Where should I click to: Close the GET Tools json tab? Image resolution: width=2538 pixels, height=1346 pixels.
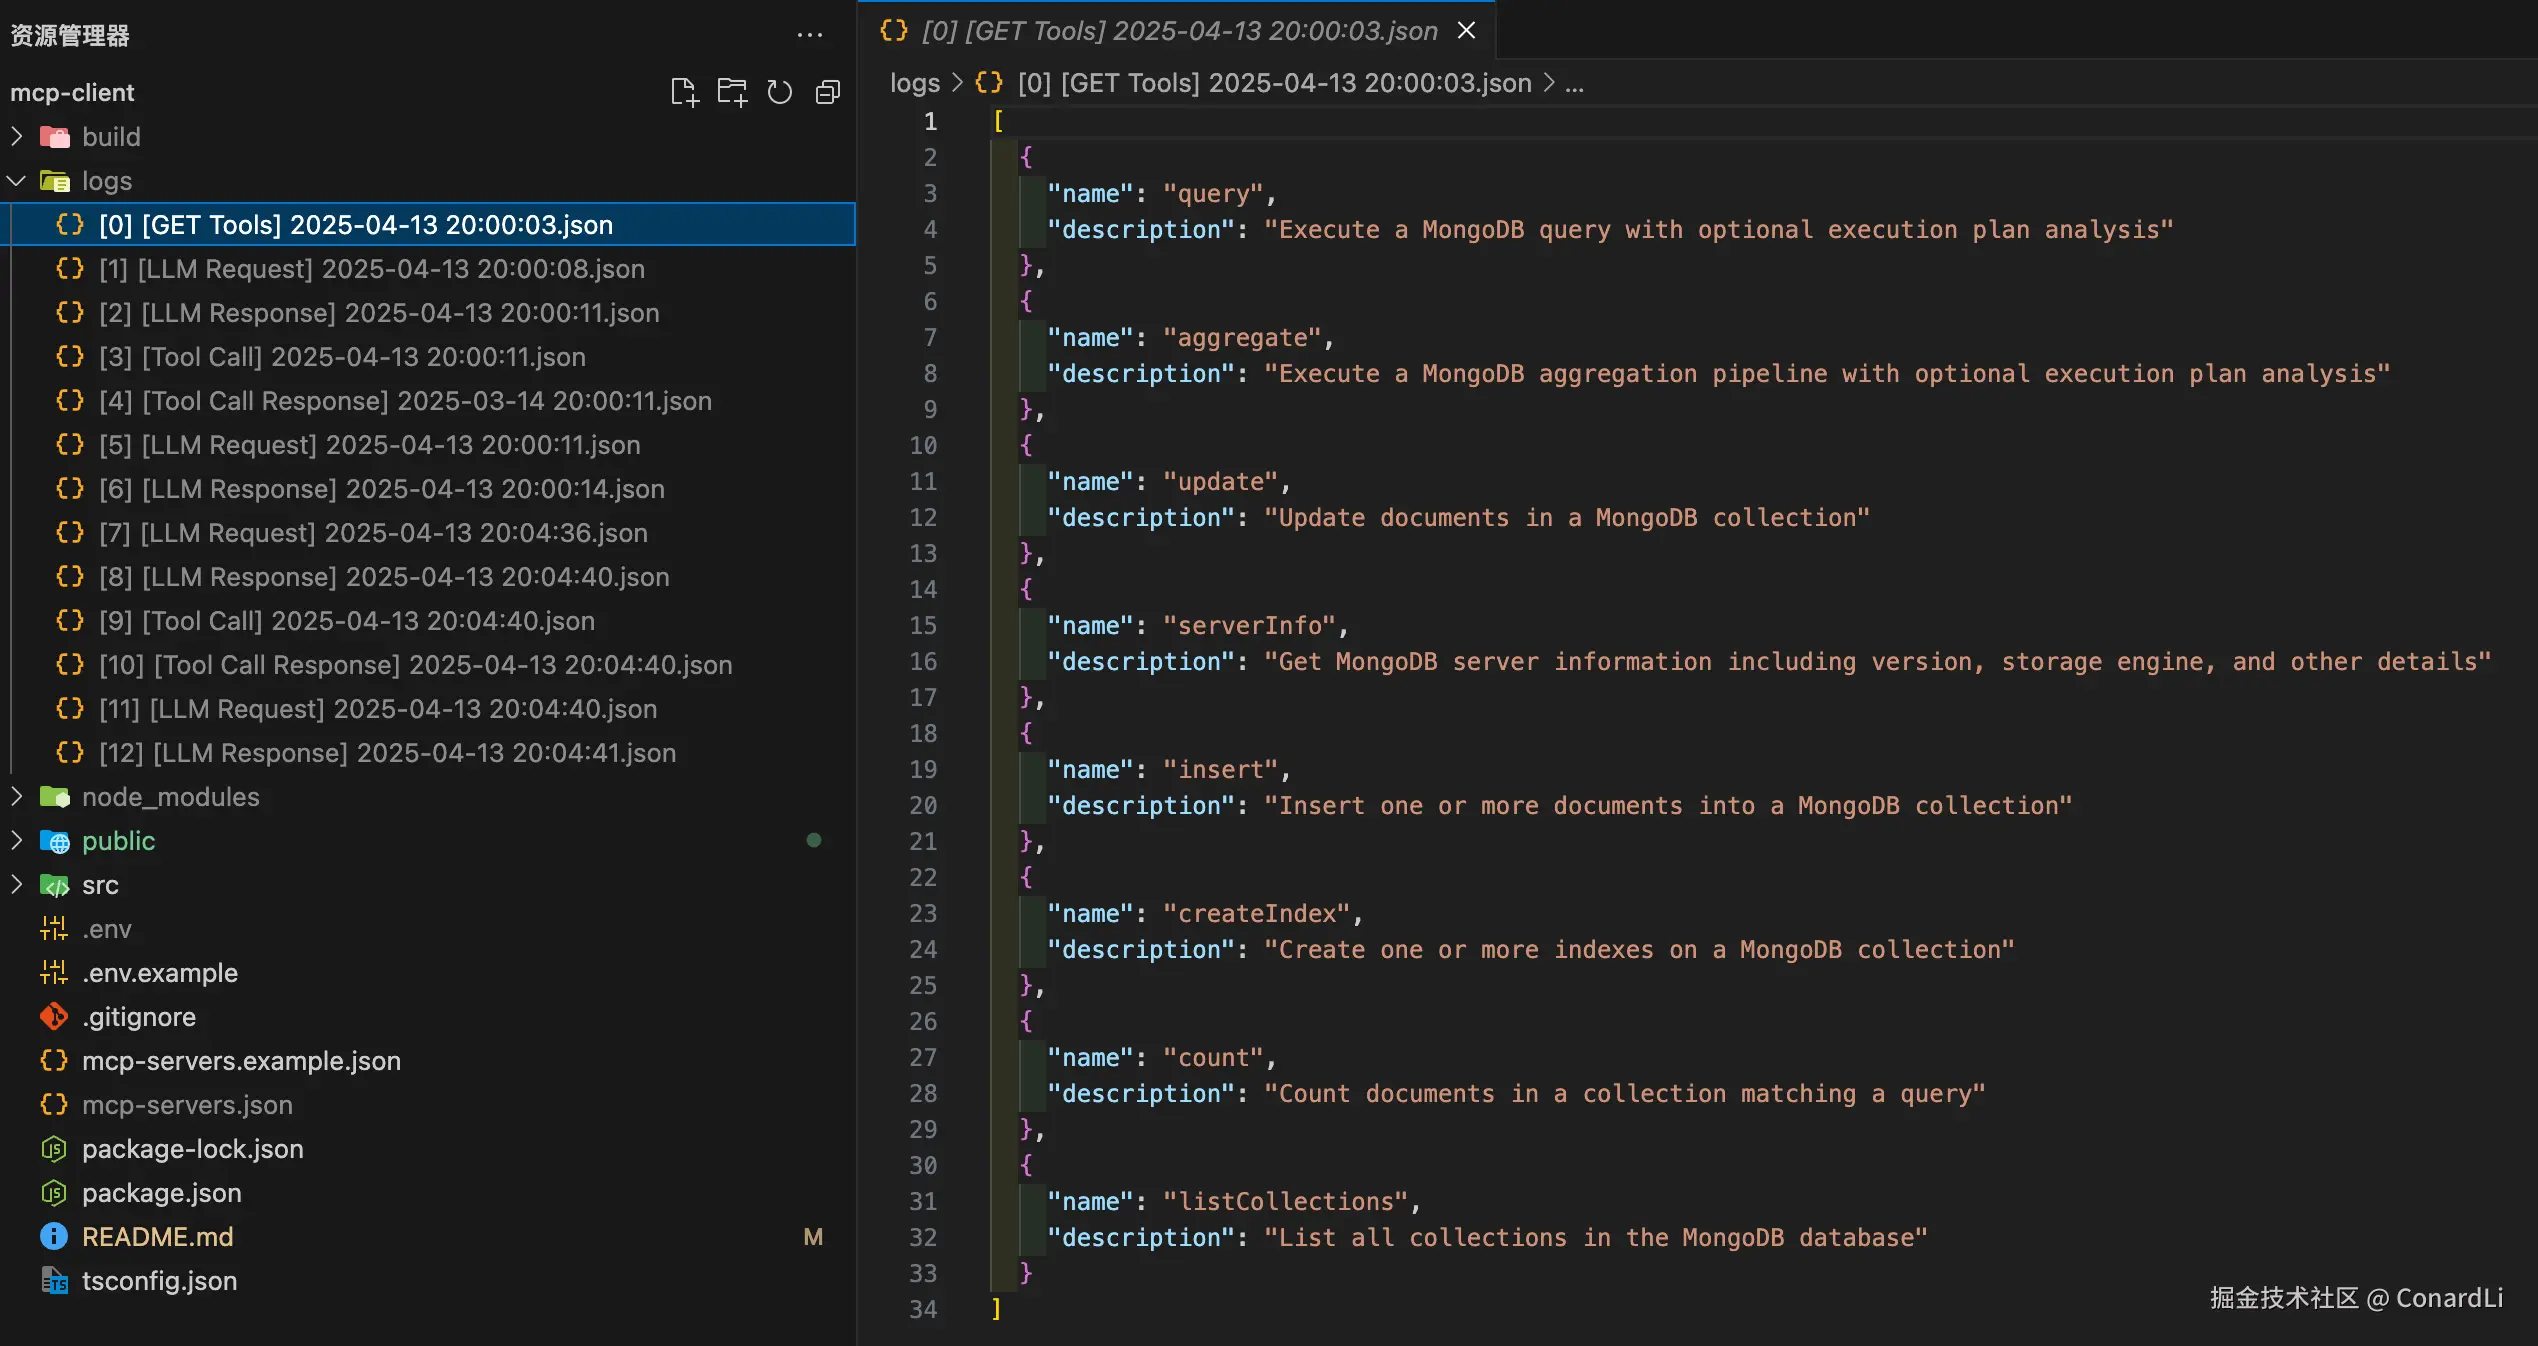tap(1466, 31)
